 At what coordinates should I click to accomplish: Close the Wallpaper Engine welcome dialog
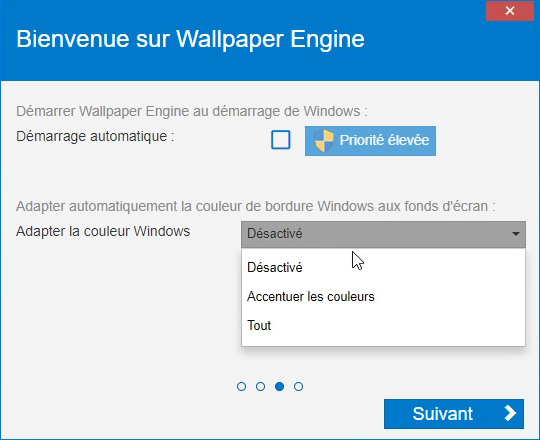510,11
